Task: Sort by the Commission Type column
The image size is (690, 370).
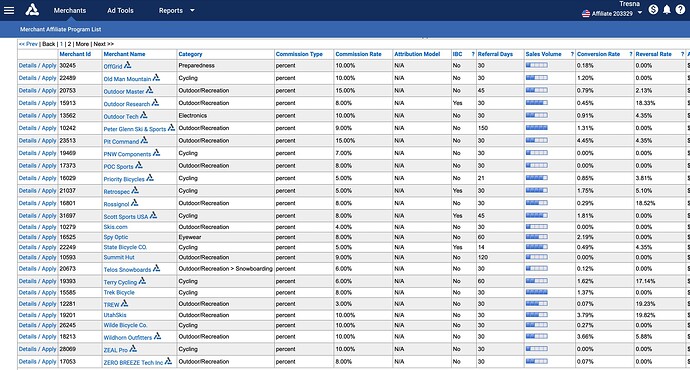Action: point(299,54)
